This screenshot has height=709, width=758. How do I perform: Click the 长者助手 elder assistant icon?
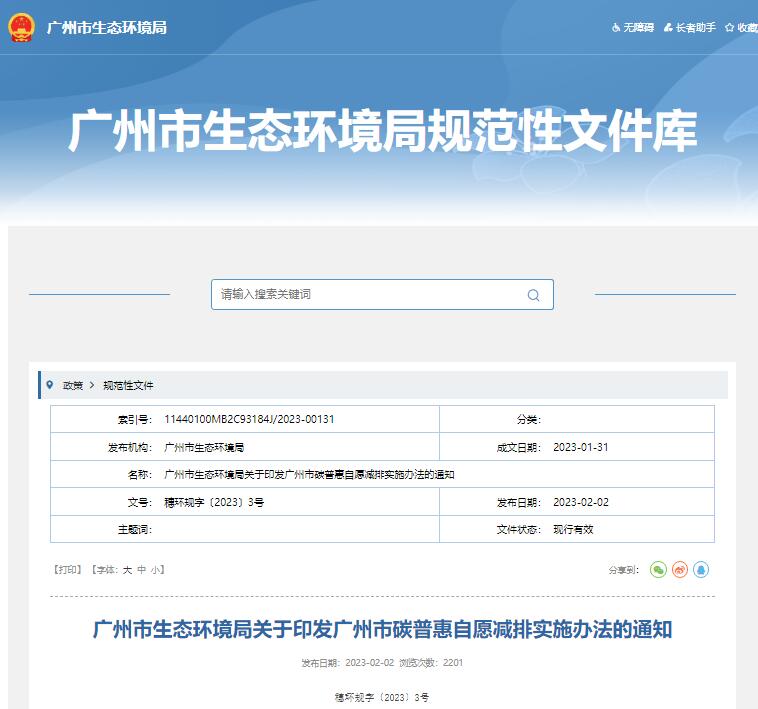(668, 28)
